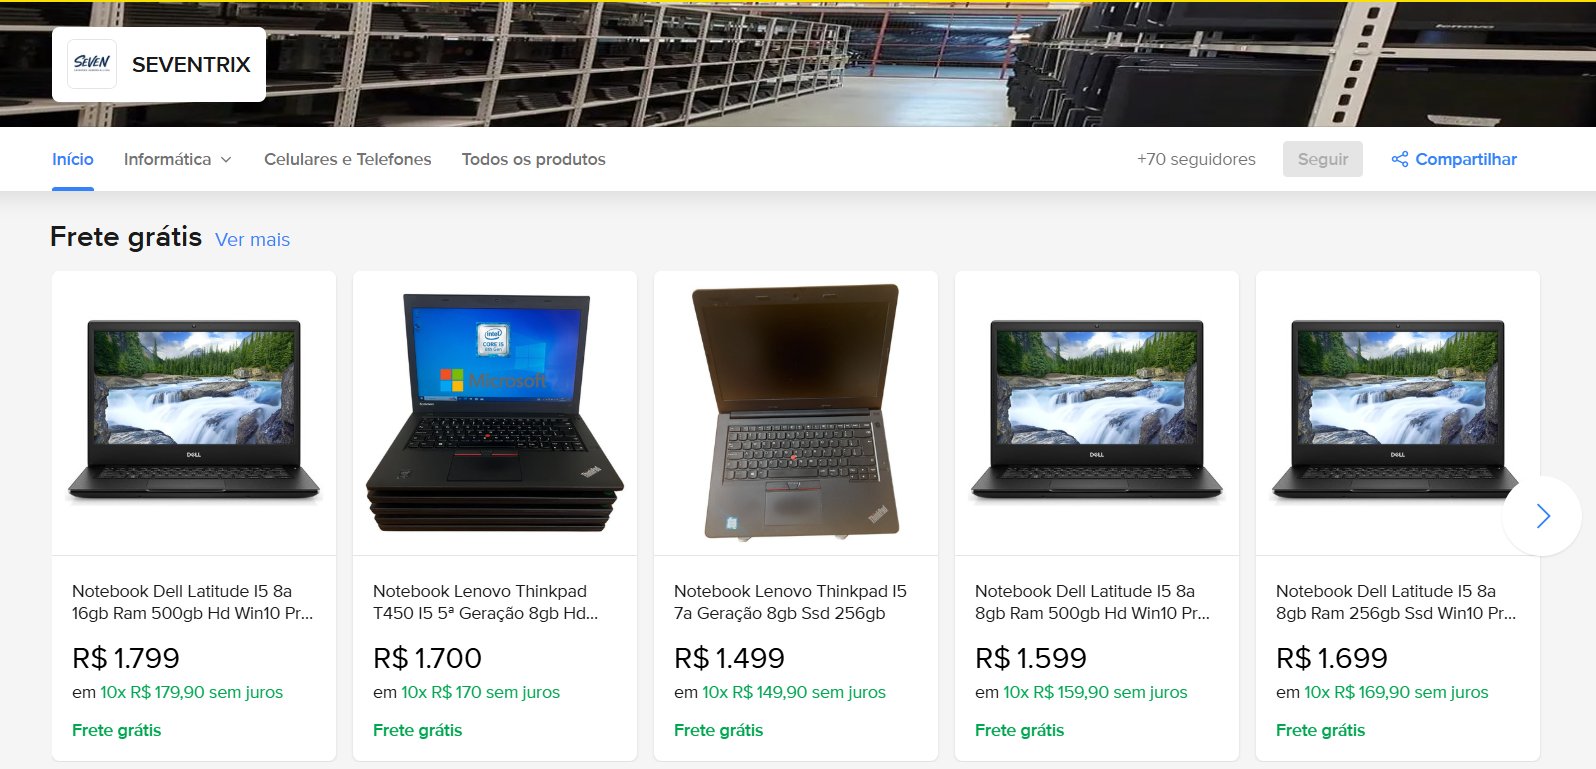Click the share icon beside Compartilhar

[1400, 159]
